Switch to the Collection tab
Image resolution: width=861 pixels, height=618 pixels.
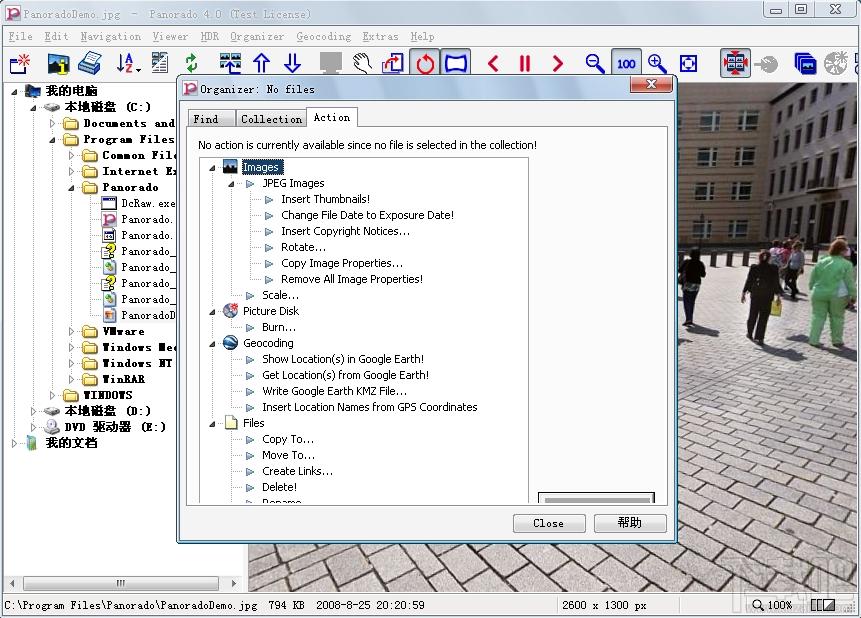271,119
